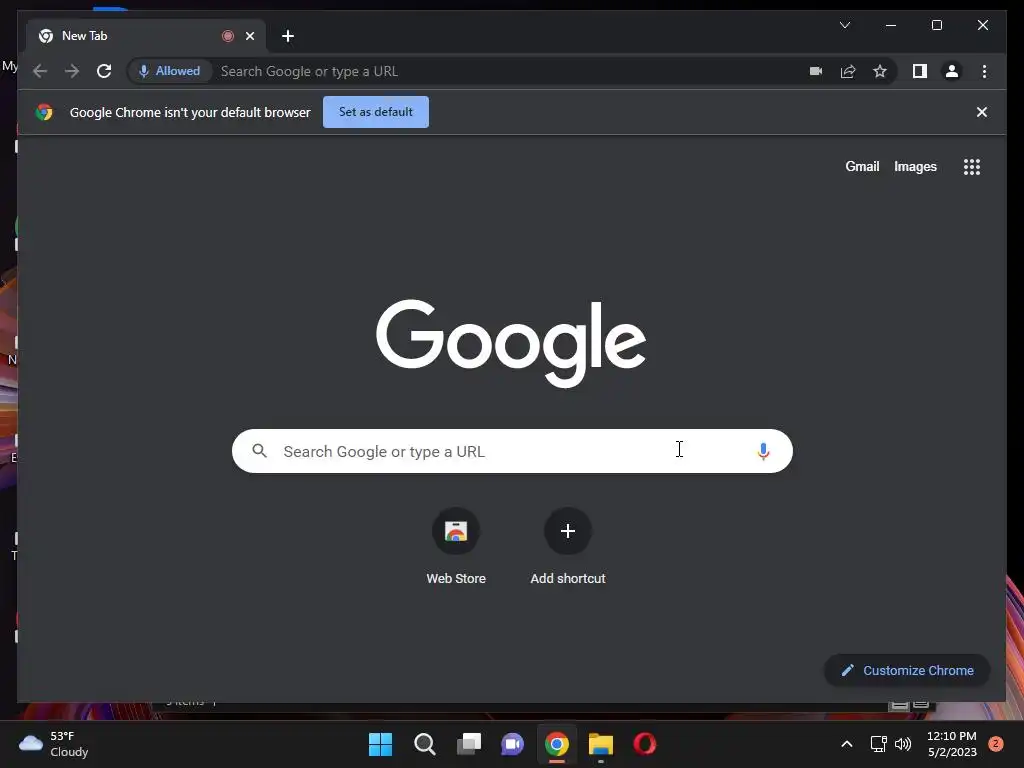The image size is (1024, 768).
Task: Open the Google apps grid
Action: pyautogui.click(x=971, y=167)
